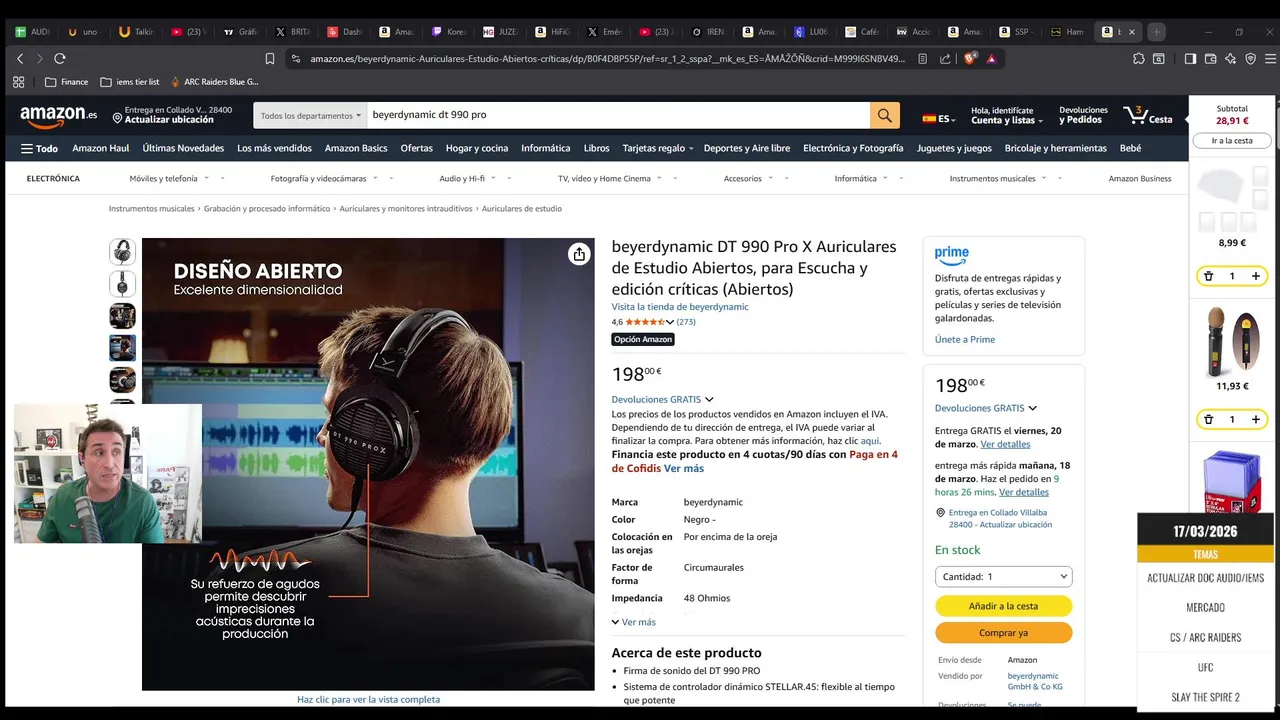Click Ir a la cesta
The height and width of the screenshot is (720, 1280).
click(1232, 141)
